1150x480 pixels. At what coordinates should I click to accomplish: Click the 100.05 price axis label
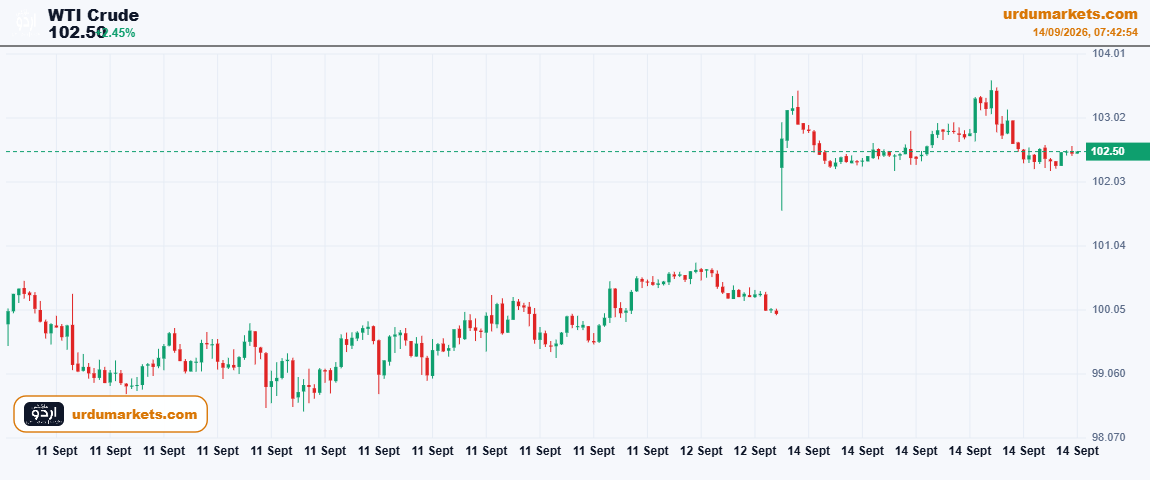coord(1108,310)
